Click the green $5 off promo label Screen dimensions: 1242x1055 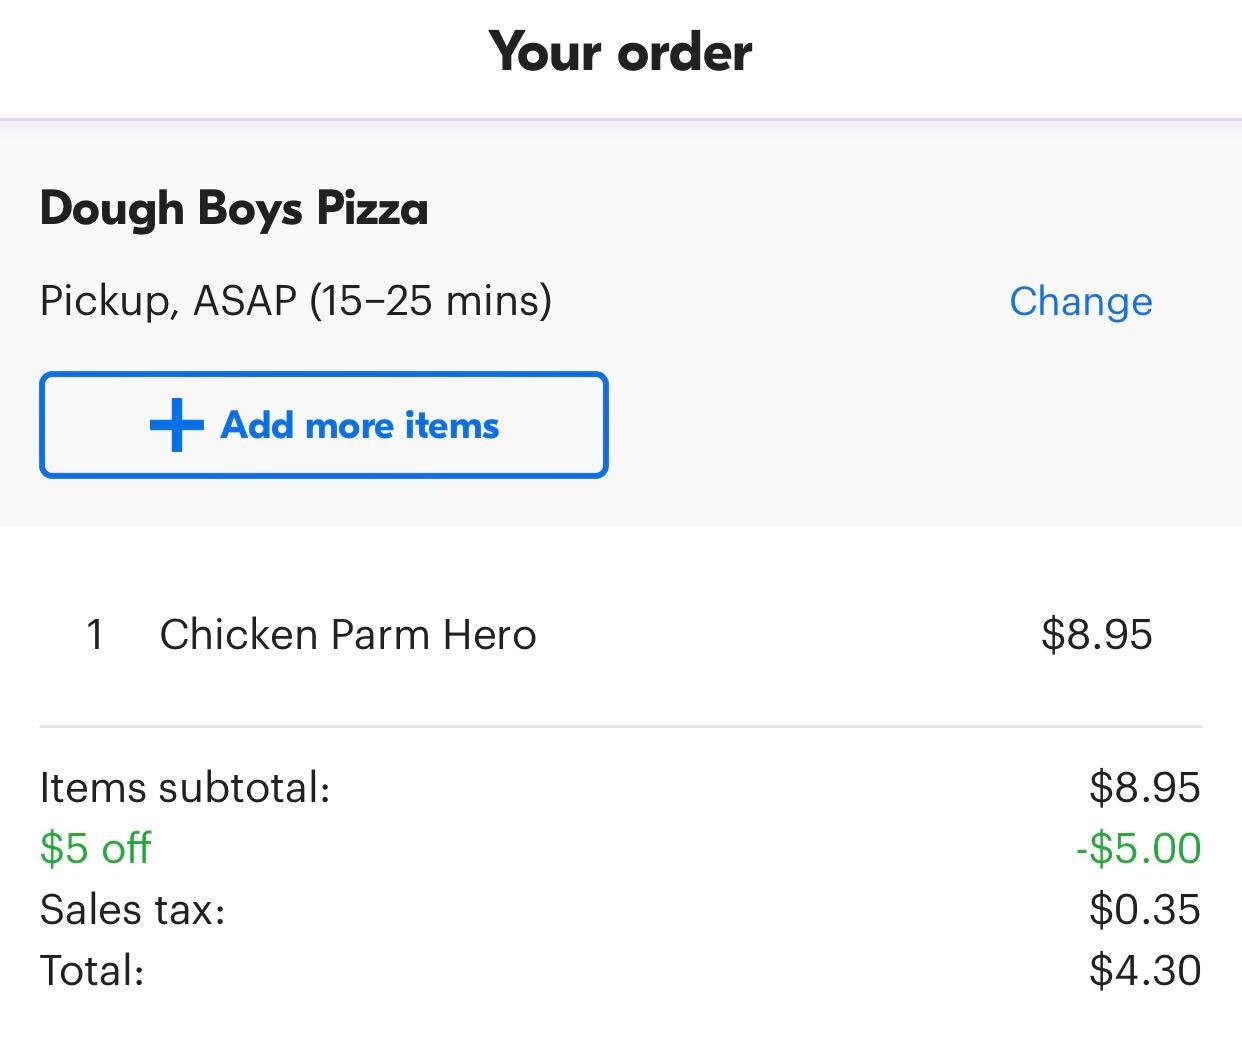[x=95, y=849]
